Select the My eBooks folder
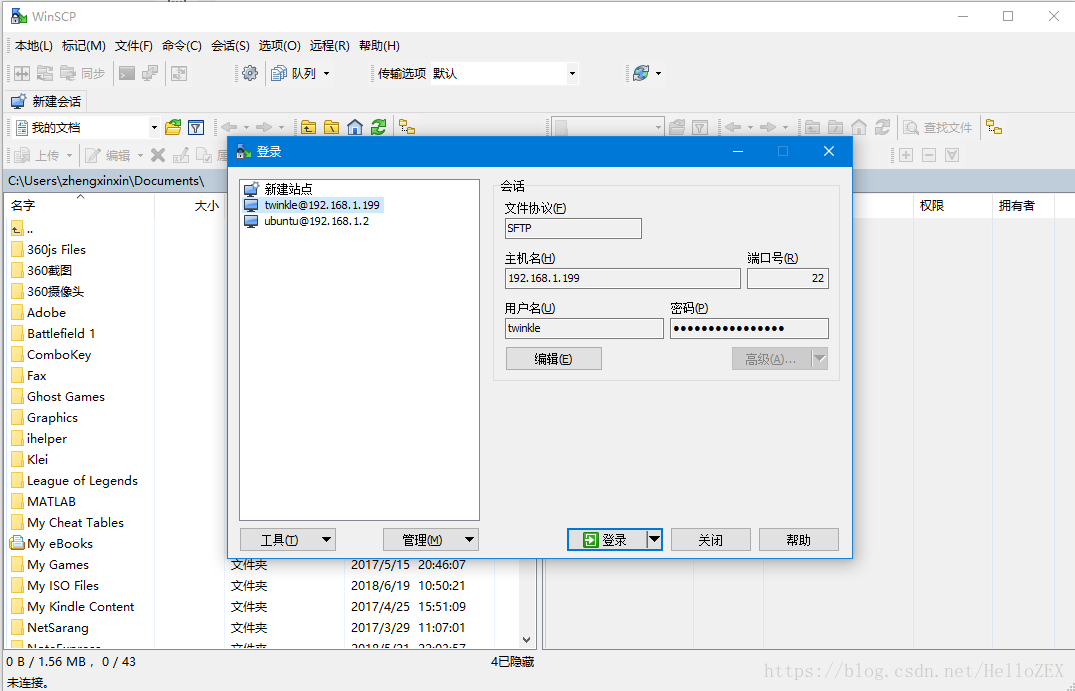This screenshot has height=691, width=1075. click(60, 544)
